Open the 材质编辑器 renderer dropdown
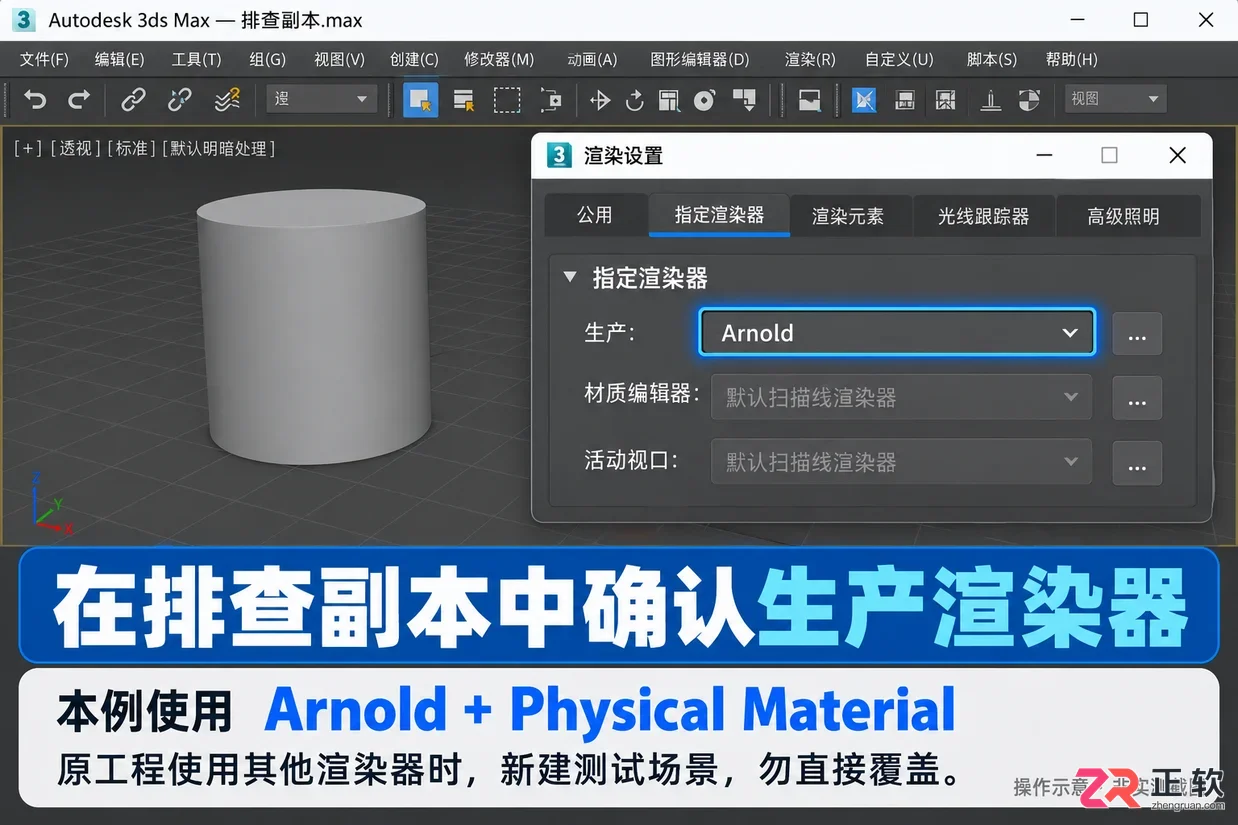This screenshot has width=1238, height=825. point(901,398)
